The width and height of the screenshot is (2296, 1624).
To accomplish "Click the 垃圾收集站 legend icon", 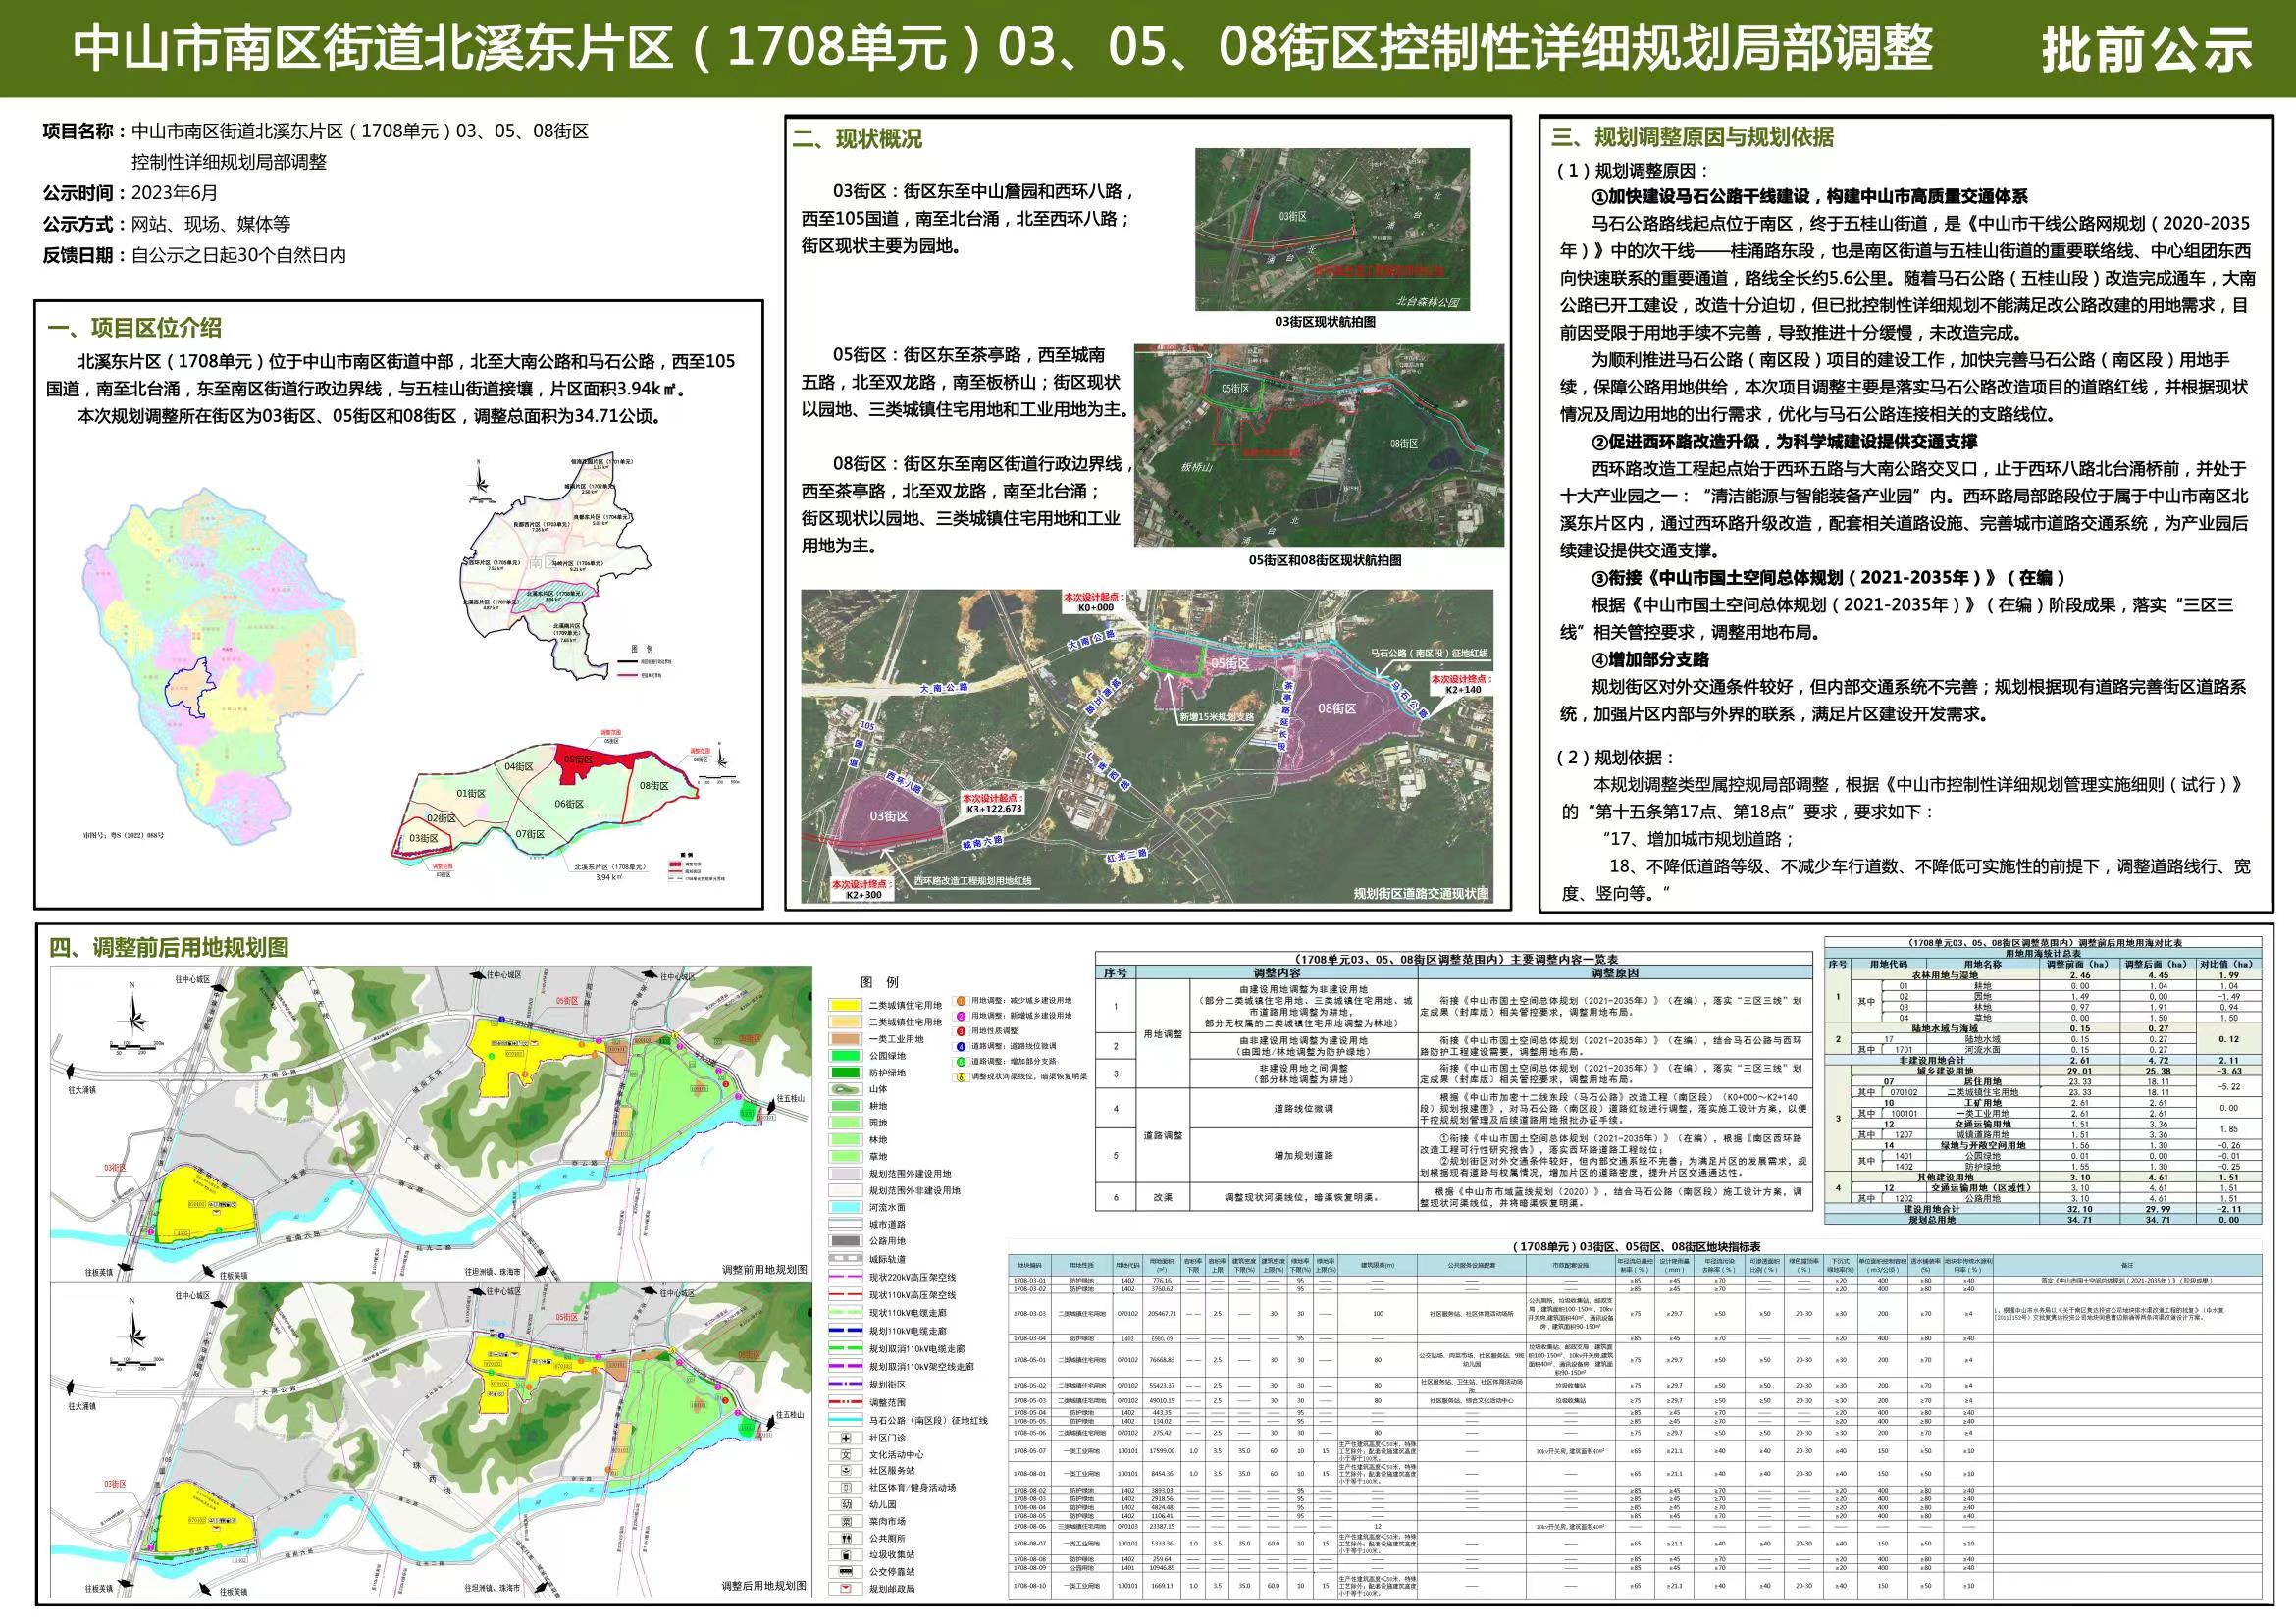I will (x=846, y=1555).
